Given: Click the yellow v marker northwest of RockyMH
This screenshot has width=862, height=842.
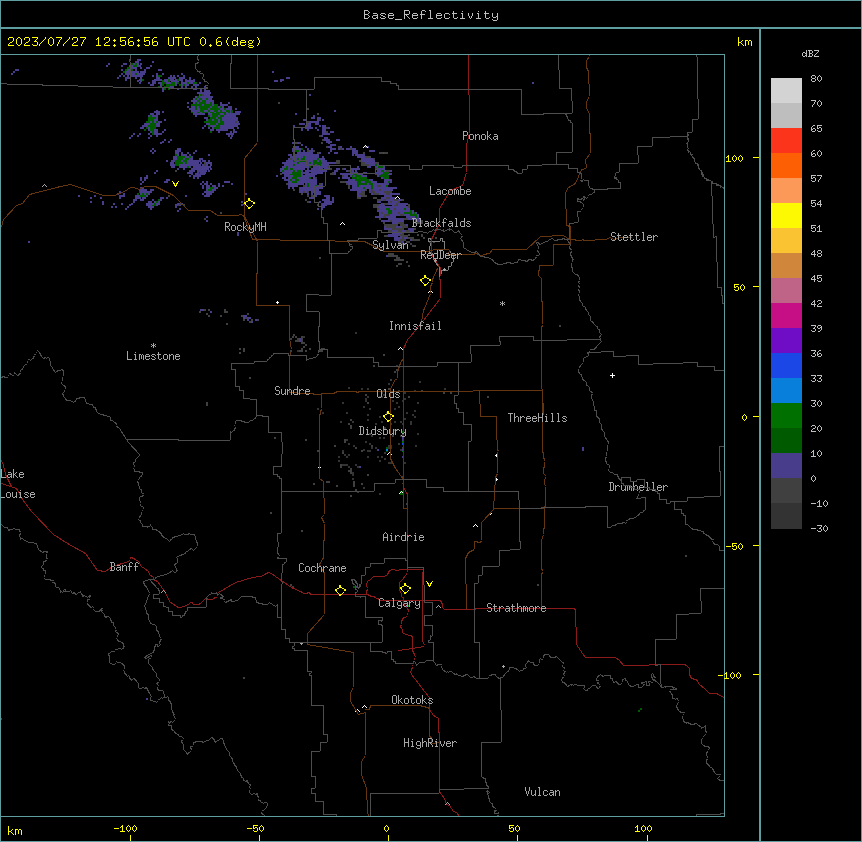Looking at the screenshot, I should (175, 184).
